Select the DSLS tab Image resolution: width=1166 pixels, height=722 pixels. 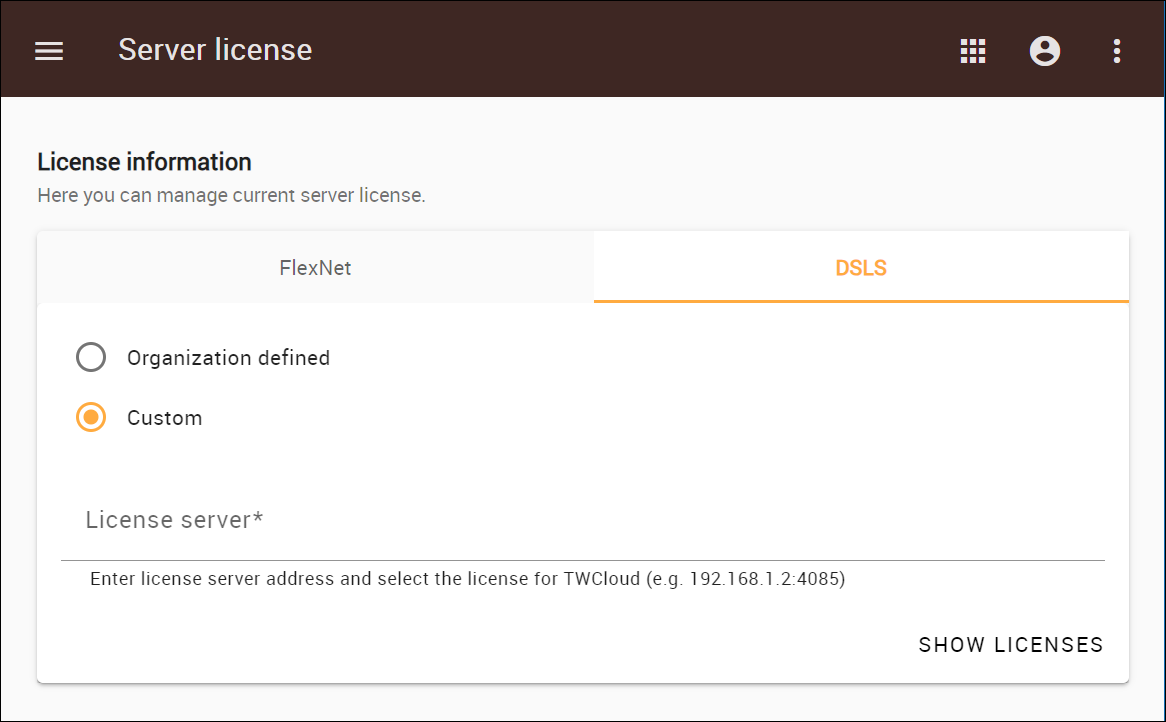click(861, 268)
